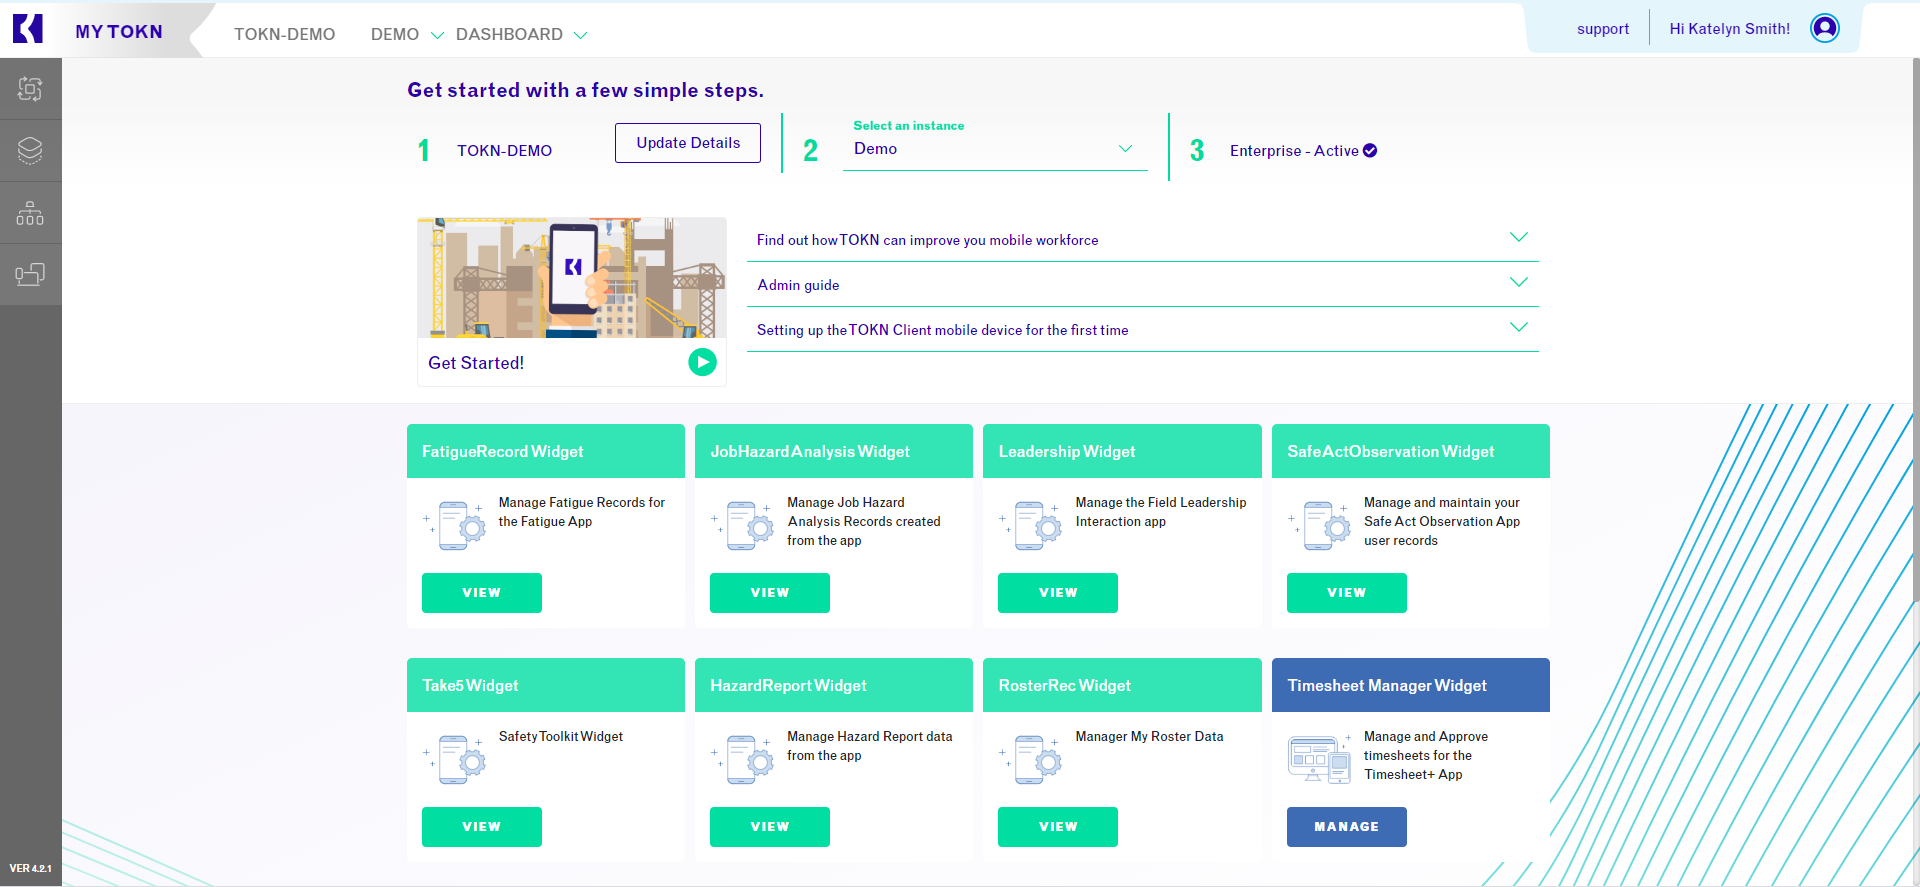Image resolution: width=1920 pixels, height=887 pixels.
Task: Click Manage on Timesheet Manager Widget
Action: (1346, 827)
